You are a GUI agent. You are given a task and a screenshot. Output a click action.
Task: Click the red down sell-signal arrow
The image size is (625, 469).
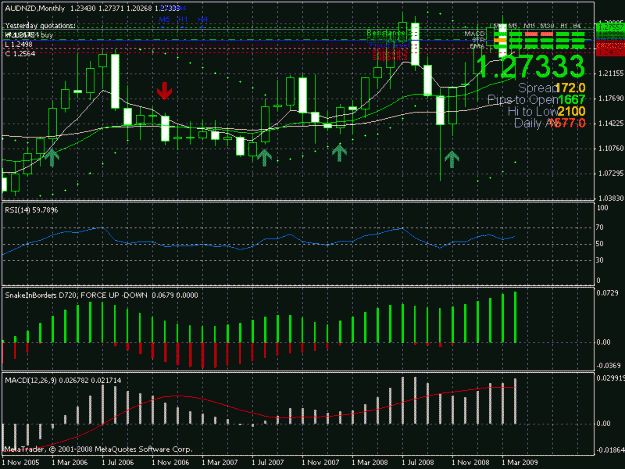pyautogui.click(x=164, y=91)
